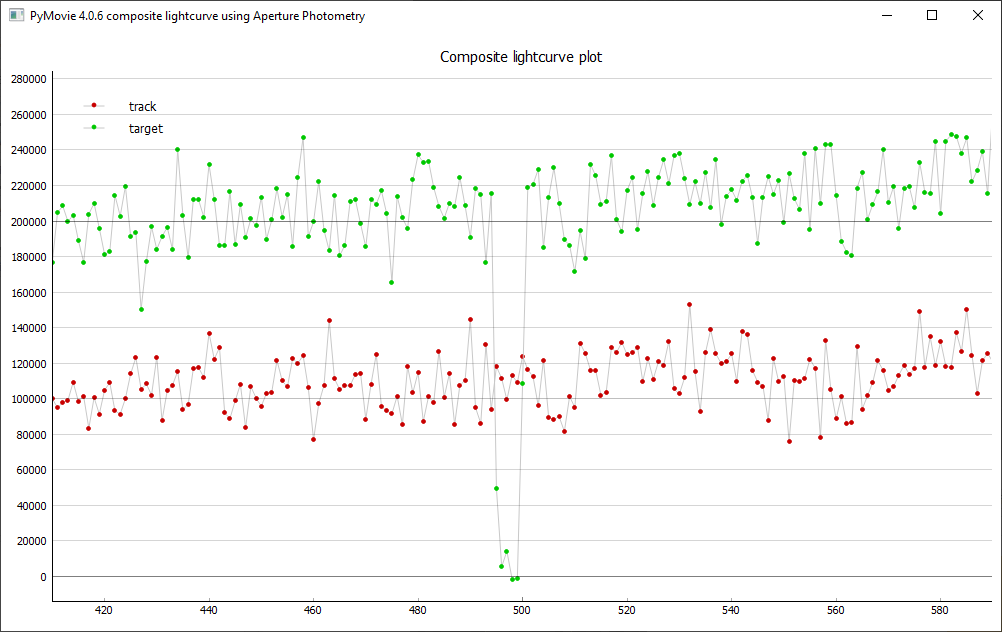
Task: Click the 500 tick label on x-axis
Action: coord(522,609)
